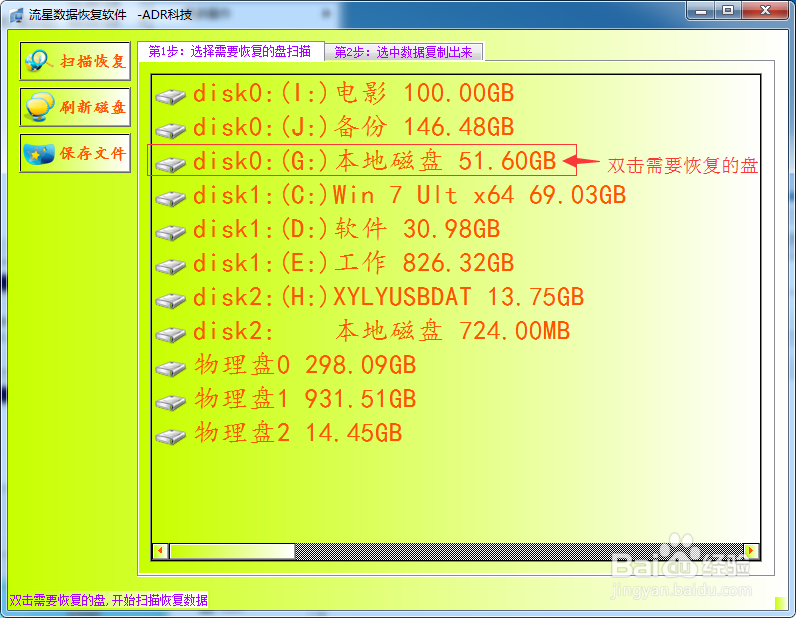This screenshot has height=618, width=796.
Task: Select row disk1:(D:) 软件 30.98GB
Action: (328, 230)
